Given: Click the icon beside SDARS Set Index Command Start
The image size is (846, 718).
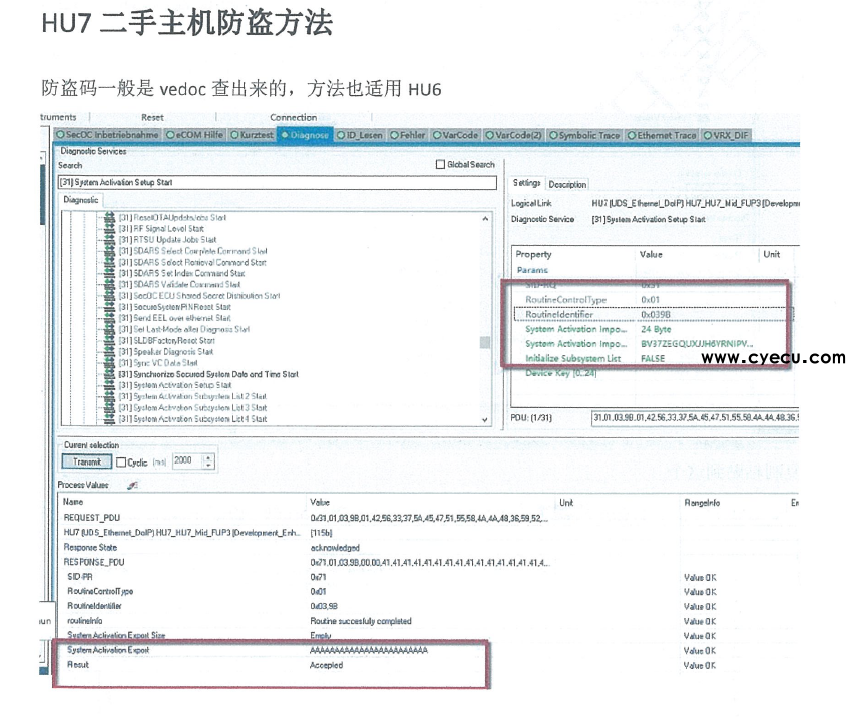Looking at the screenshot, I should (x=110, y=273).
